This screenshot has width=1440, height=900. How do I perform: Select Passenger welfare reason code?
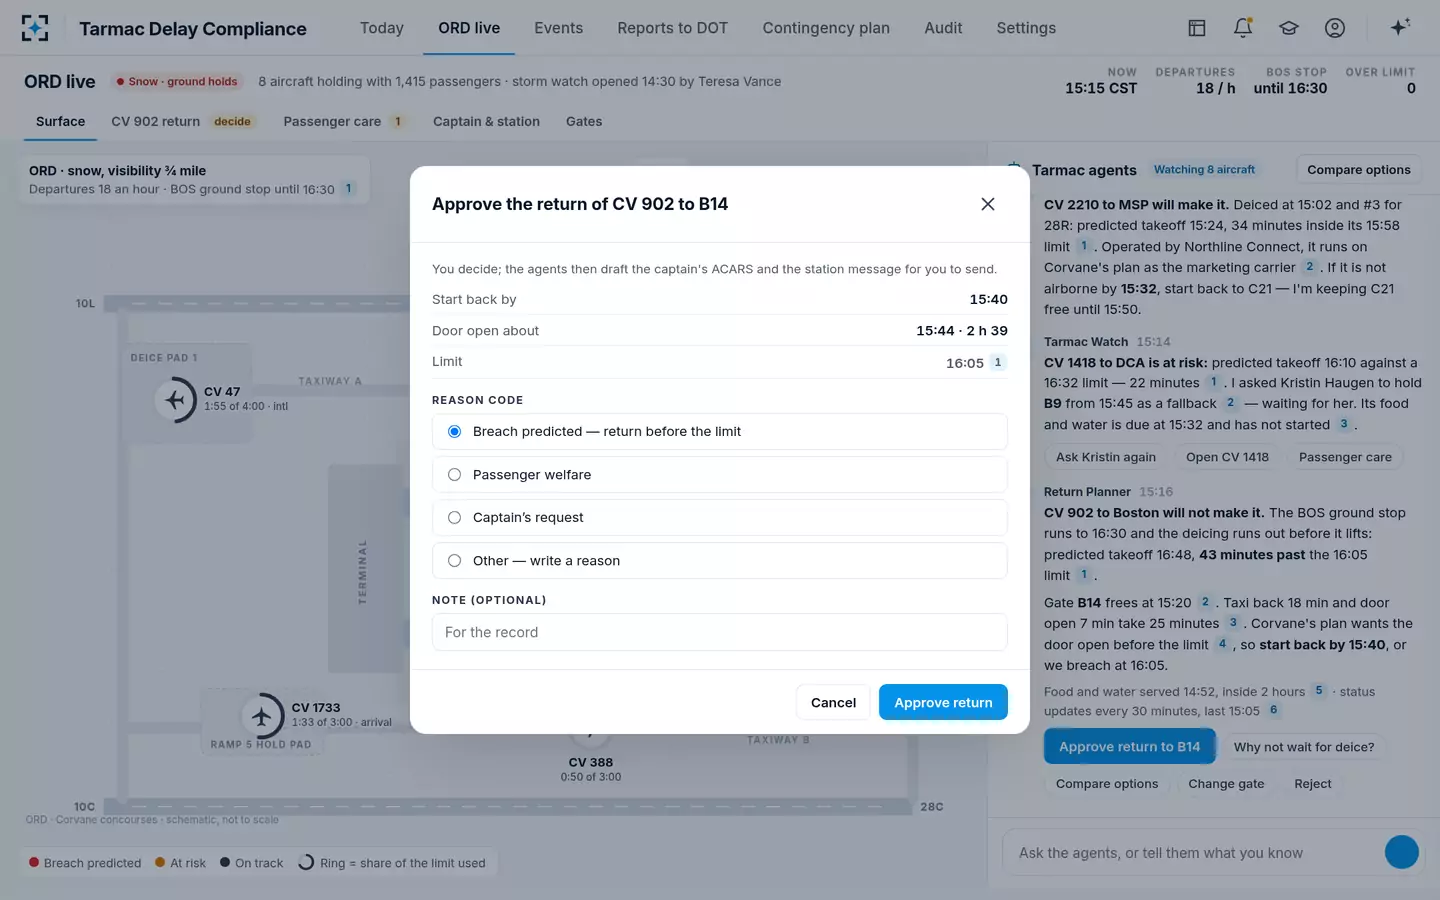(719, 475)
